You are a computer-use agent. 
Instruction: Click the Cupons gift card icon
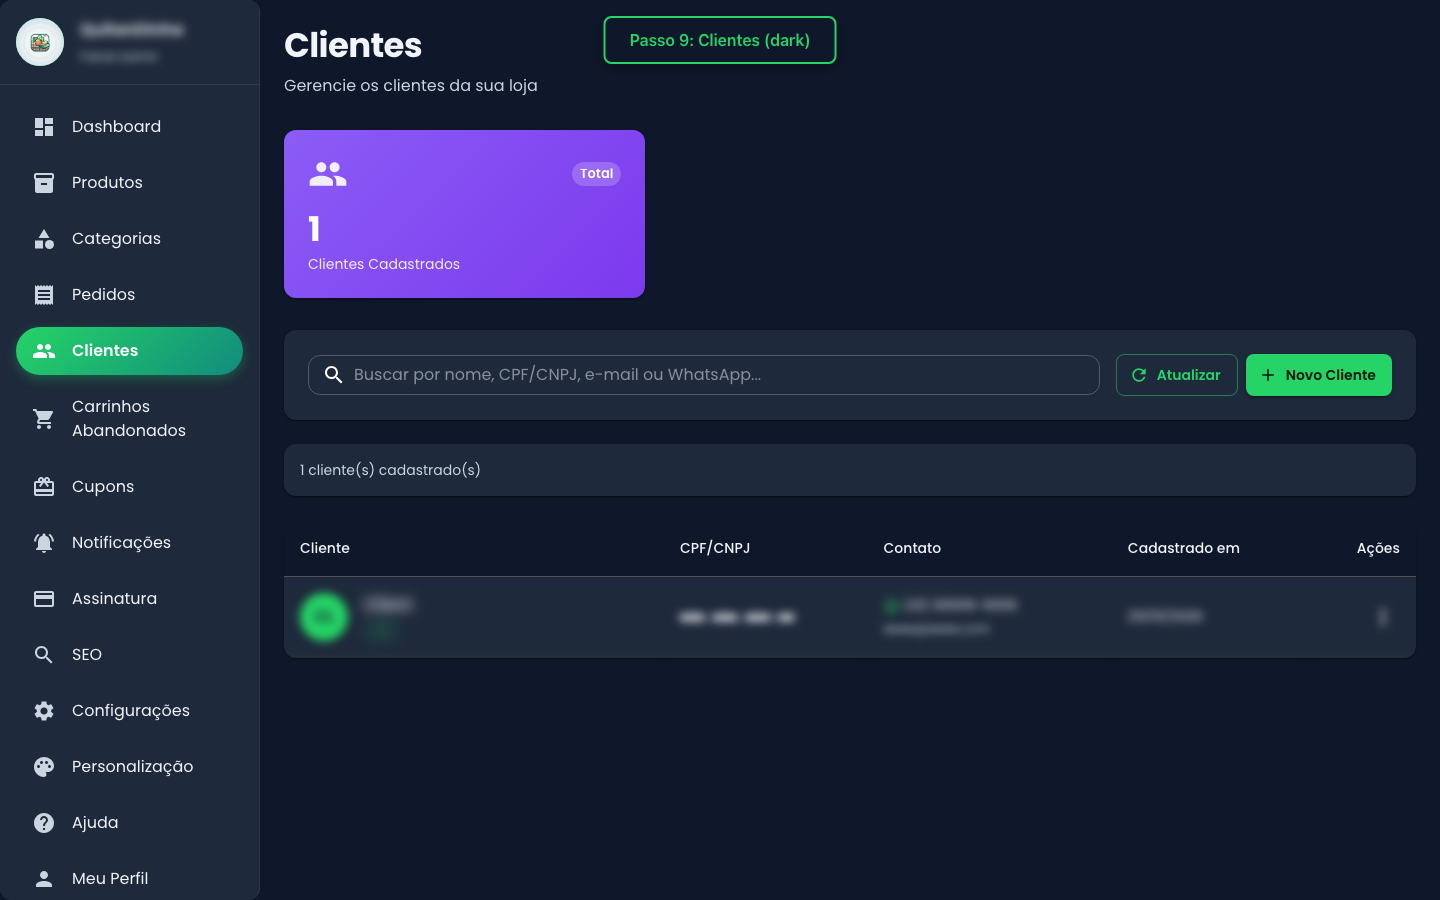pos(44,487)
